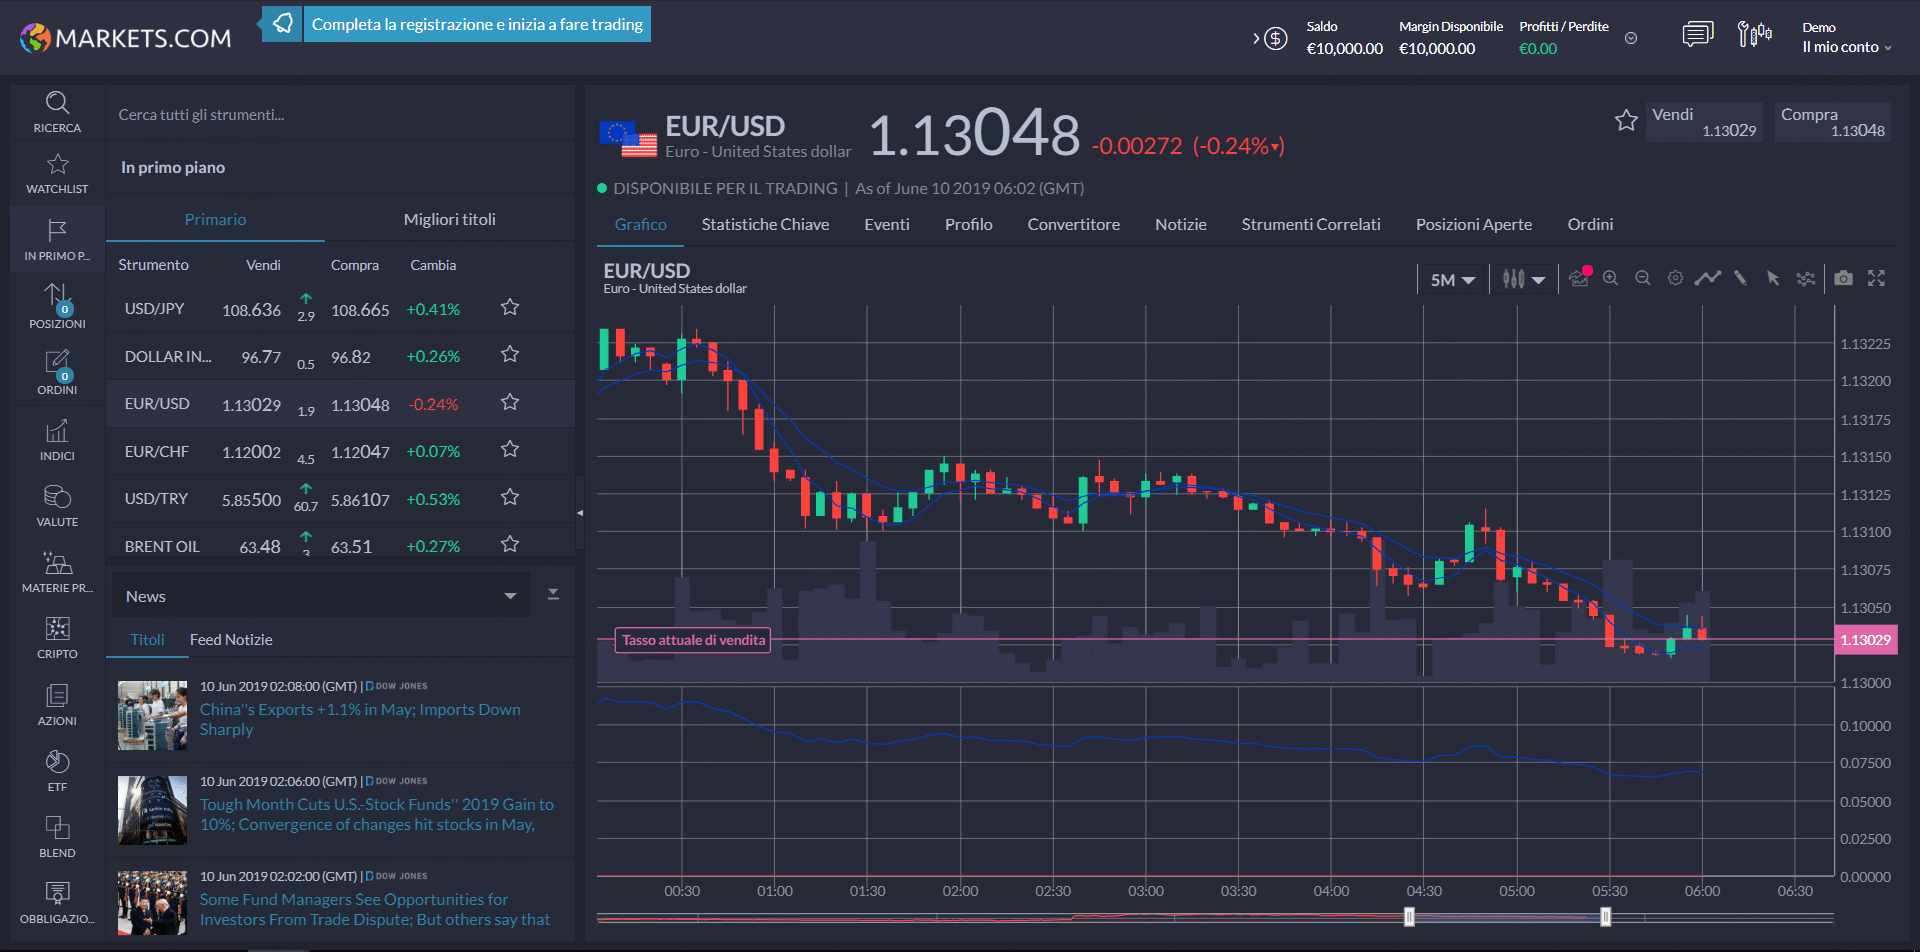Viewport: 1920px width, 952px height.
Task: Open China's Exports news headline
Action: click(x=360, y=719)
